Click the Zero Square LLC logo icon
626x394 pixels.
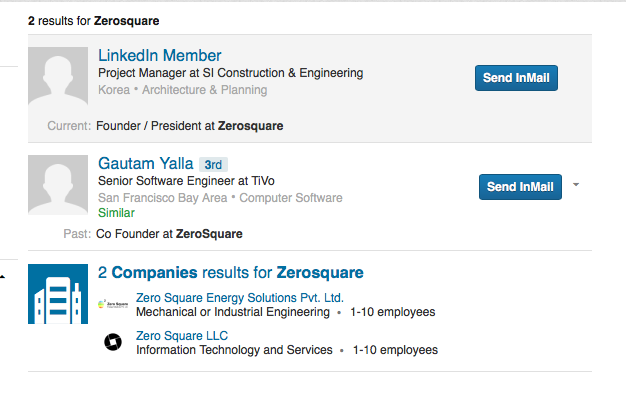(113, 342)
